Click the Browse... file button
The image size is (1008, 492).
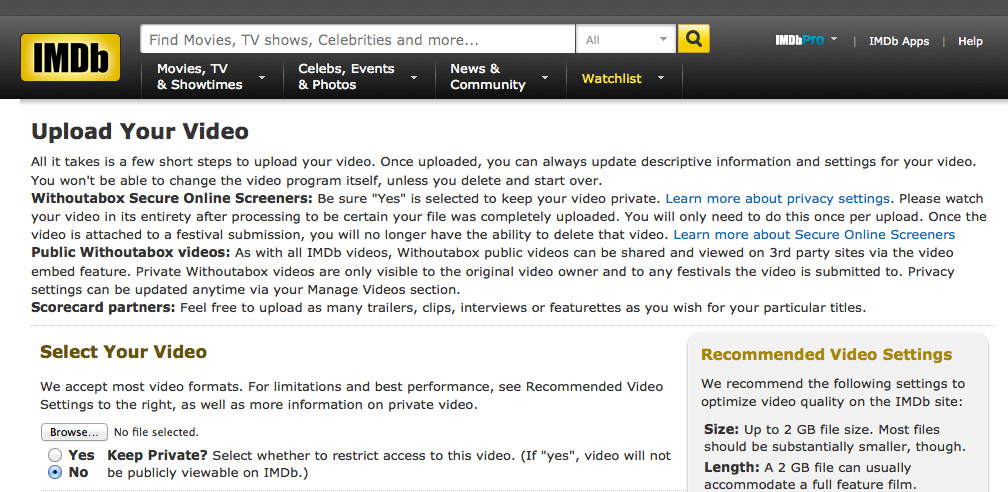pos(74,432)
